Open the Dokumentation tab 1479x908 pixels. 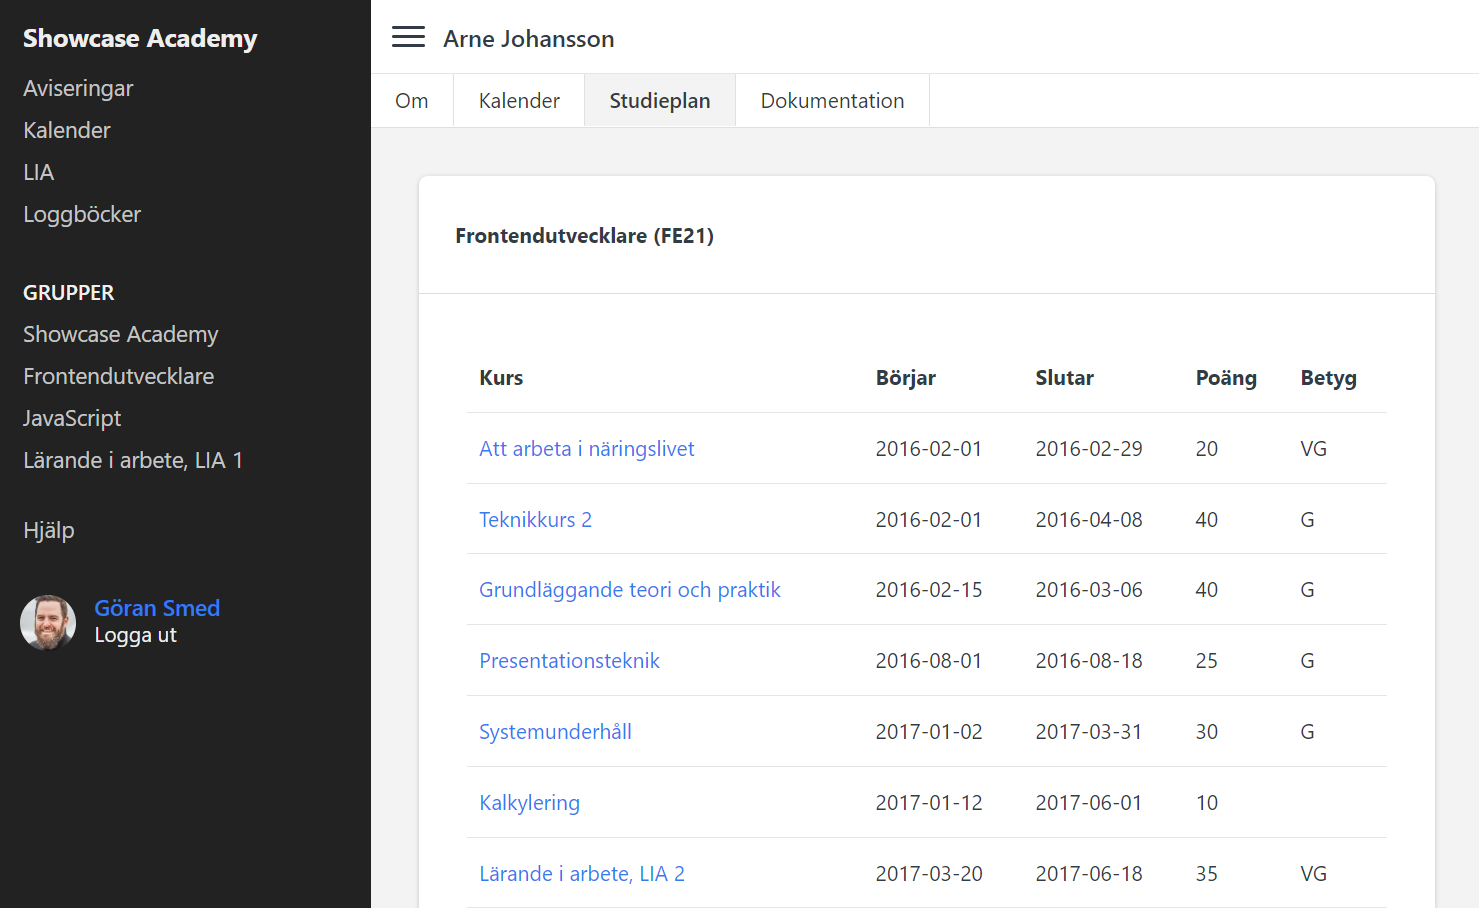pos(832,101)
